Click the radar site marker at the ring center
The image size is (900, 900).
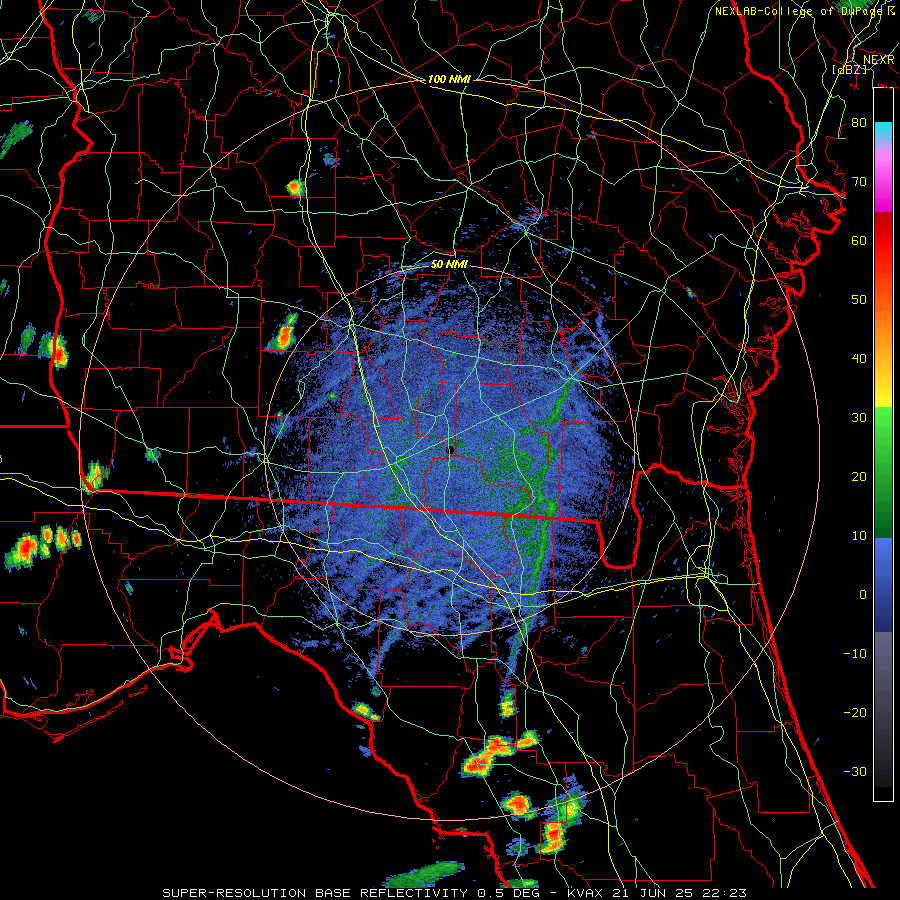click(451, 449)
